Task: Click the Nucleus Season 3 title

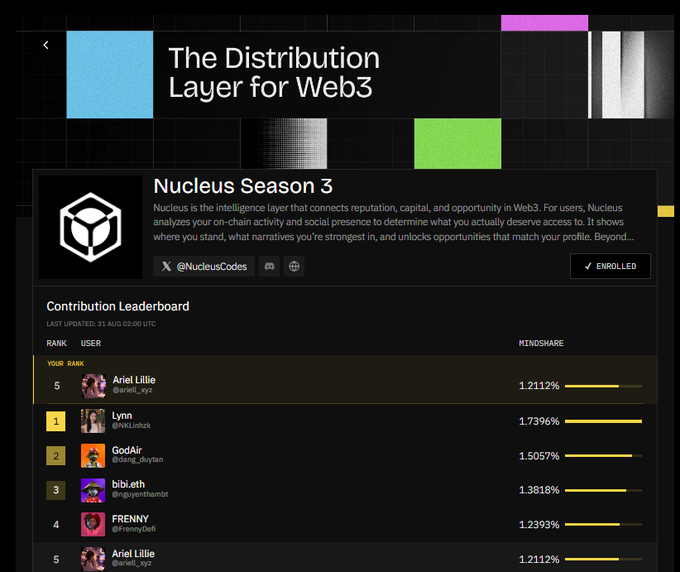Action: pos(243,186)
